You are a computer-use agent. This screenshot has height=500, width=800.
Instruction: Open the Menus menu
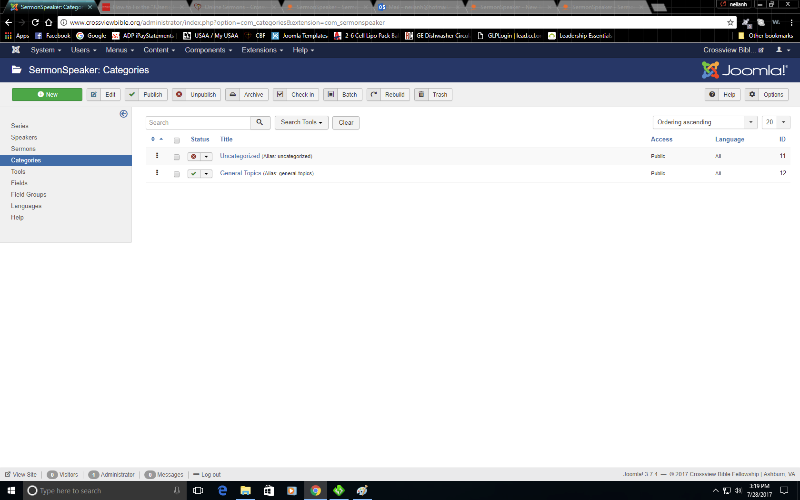point(119,50)
